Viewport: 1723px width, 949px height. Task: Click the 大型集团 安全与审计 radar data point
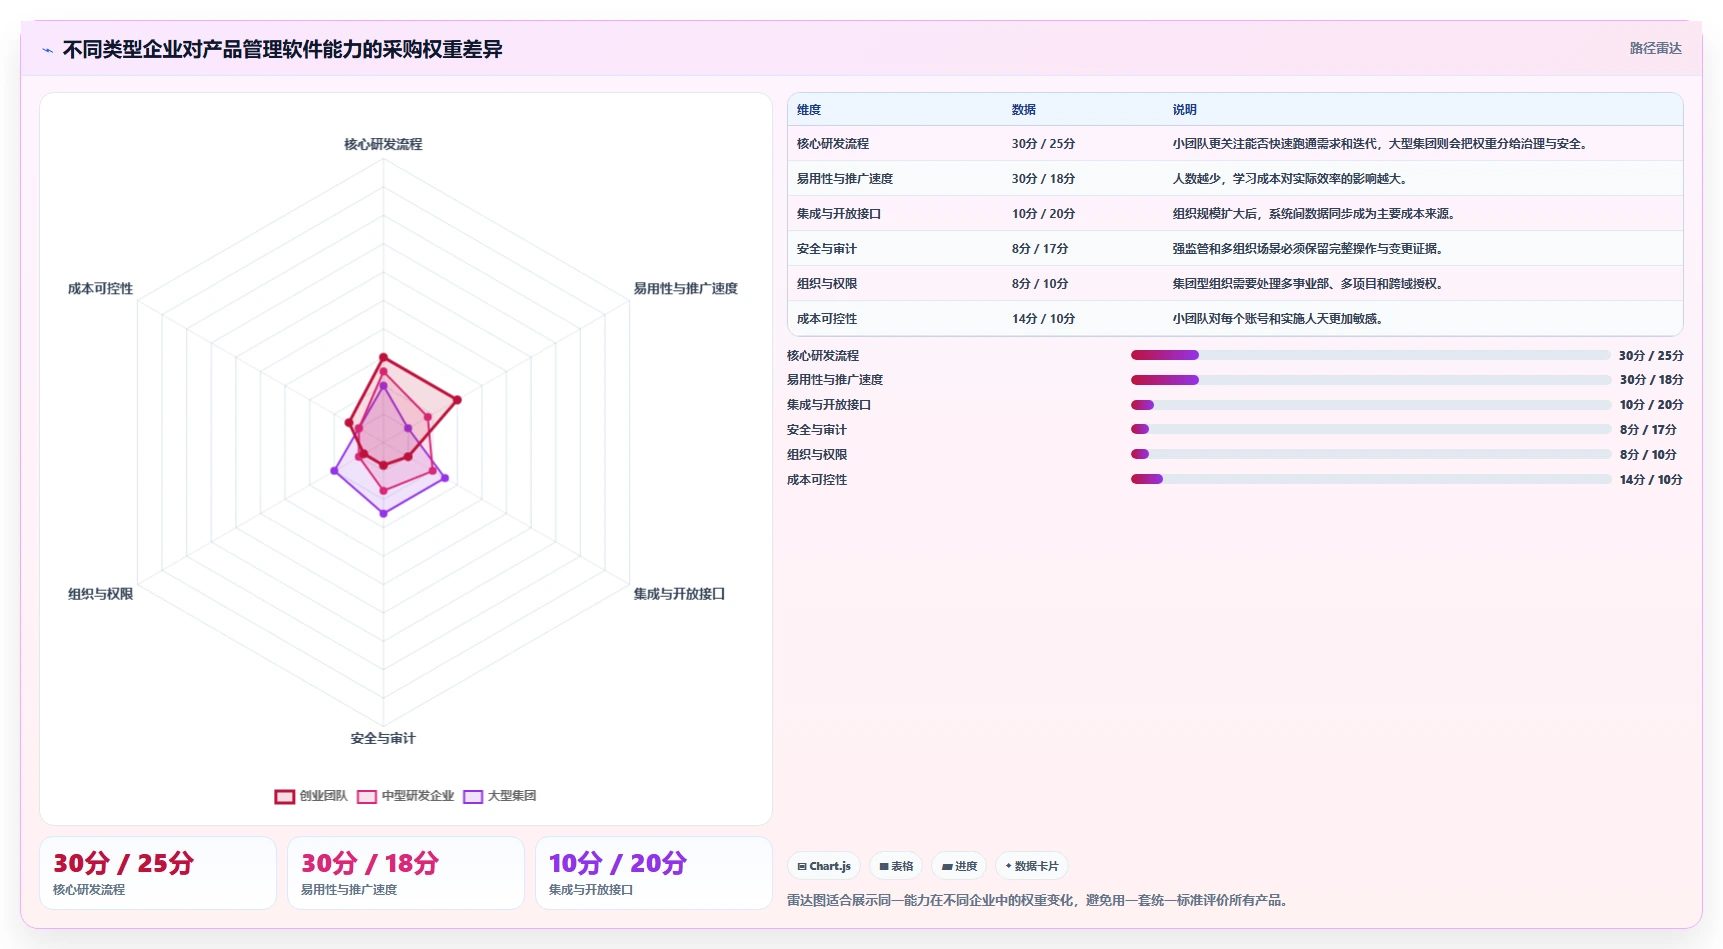pyautogui.click(x=383, y=513)
